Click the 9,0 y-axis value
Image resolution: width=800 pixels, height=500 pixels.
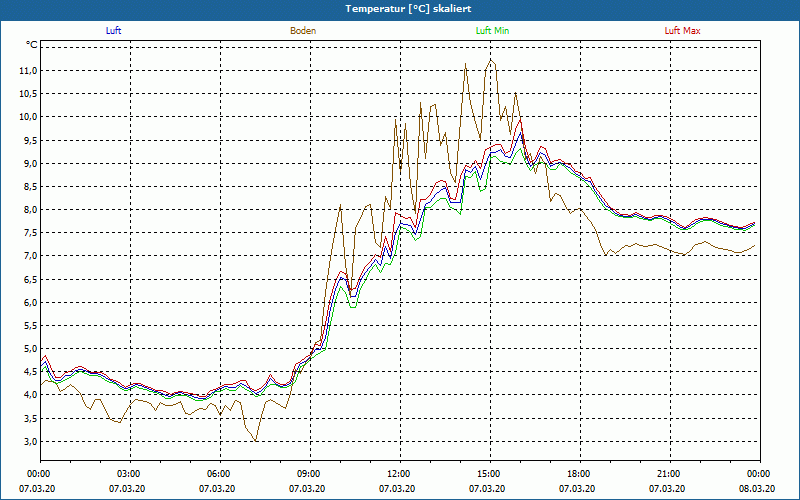point(30,164)
